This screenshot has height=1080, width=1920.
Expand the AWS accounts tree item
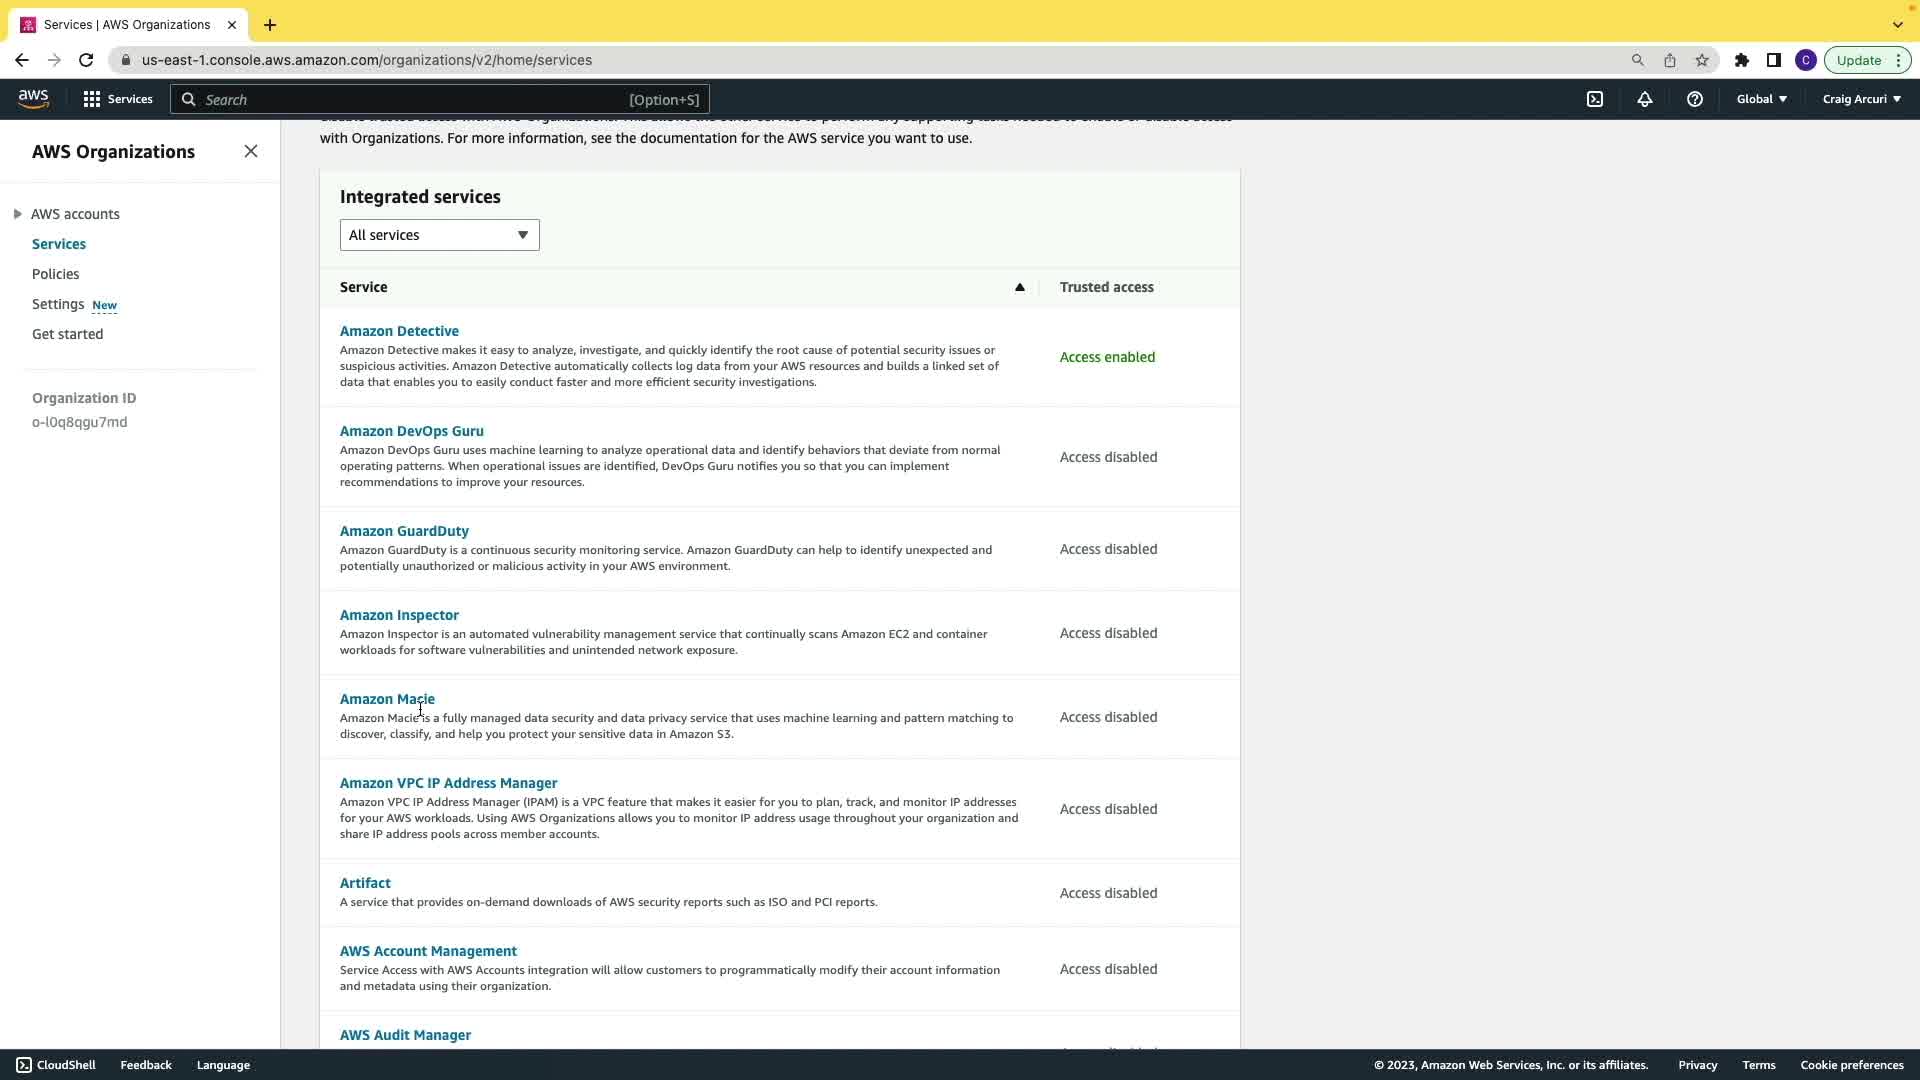(18, 214)
